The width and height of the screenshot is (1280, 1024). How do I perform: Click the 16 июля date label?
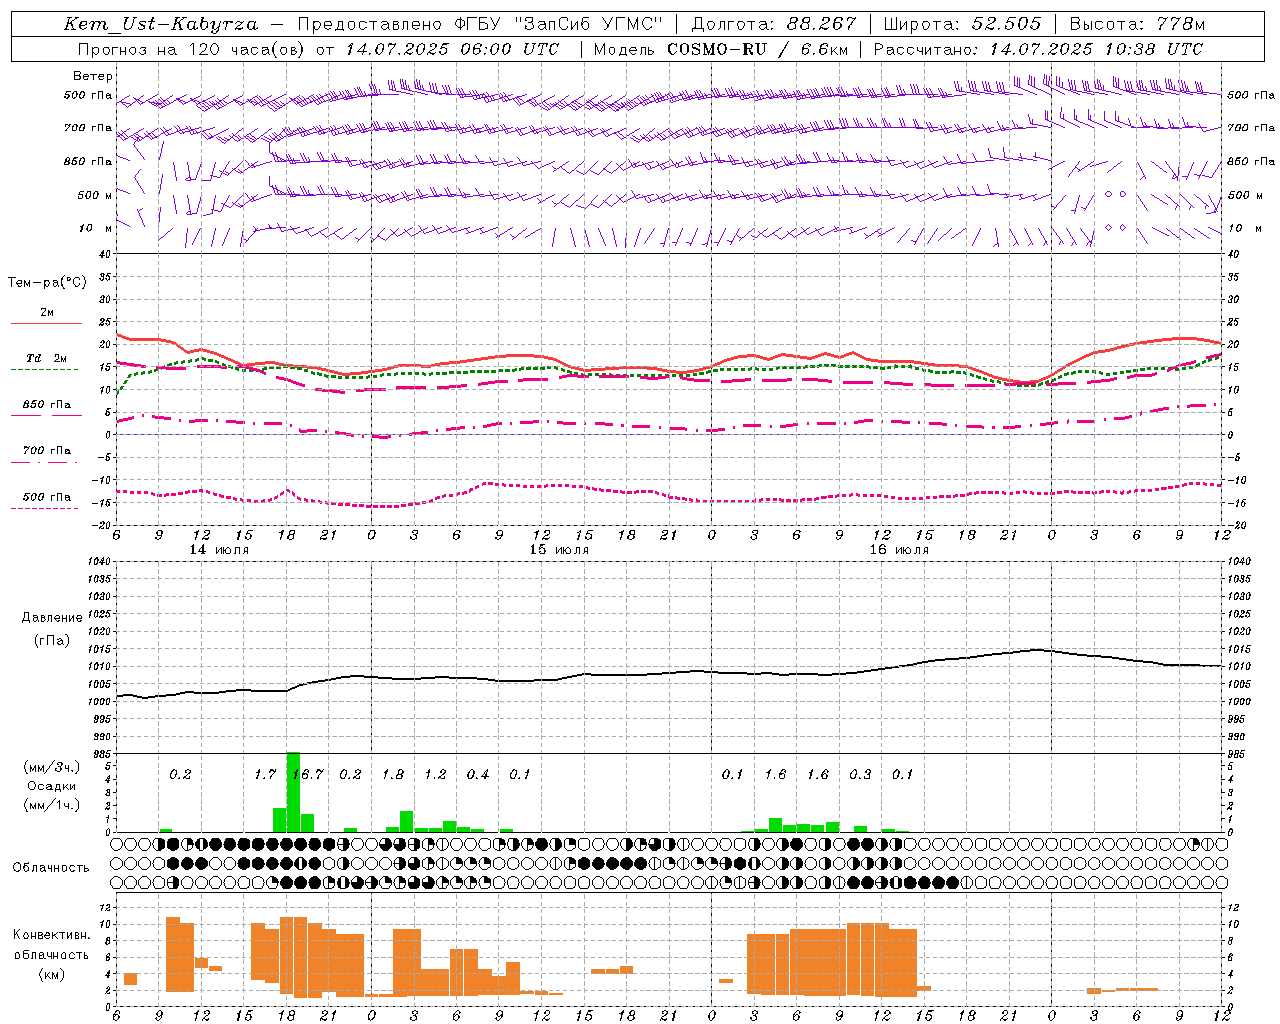coord(899,550)
